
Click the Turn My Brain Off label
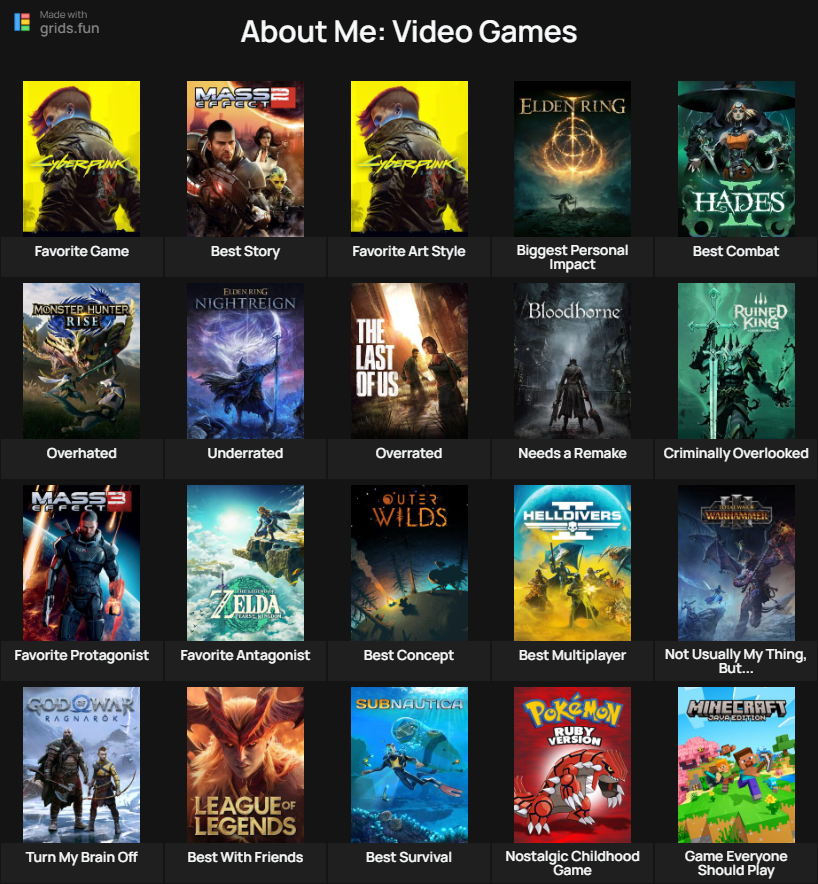(82, 858)
